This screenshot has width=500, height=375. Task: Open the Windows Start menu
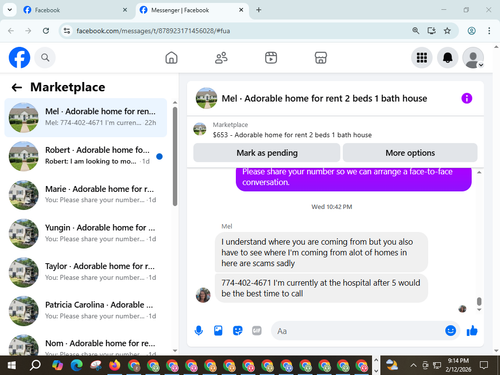[11, 365]
